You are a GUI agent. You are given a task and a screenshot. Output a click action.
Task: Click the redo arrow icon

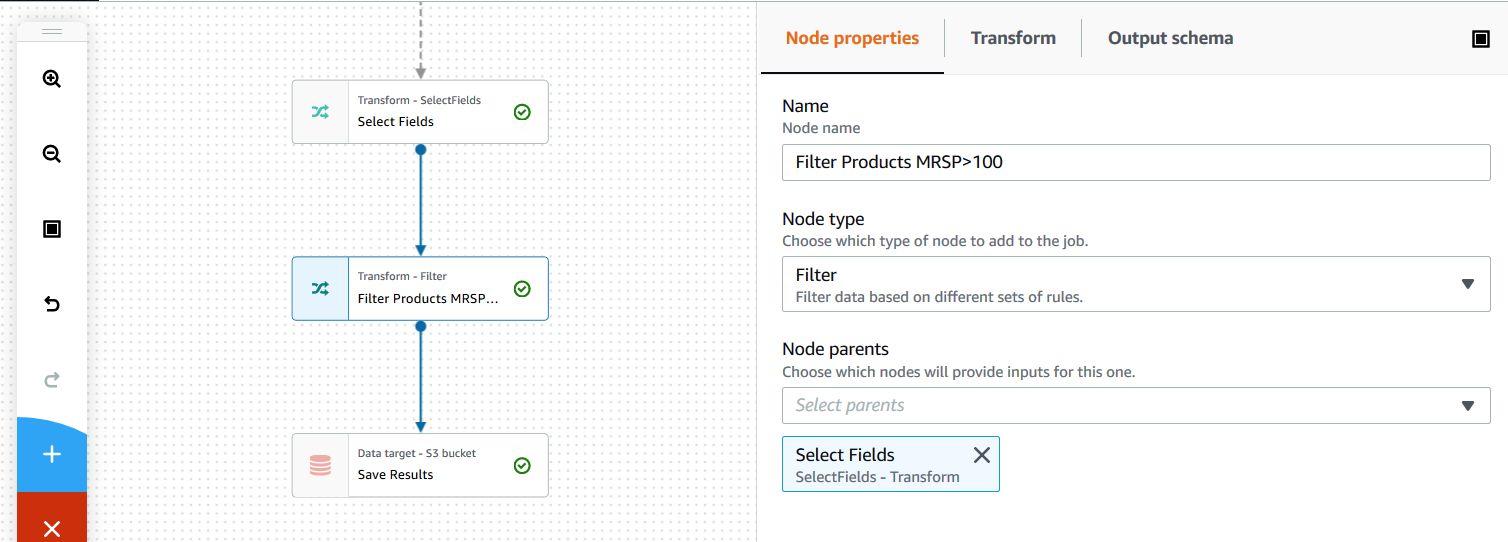coord(52,379)
